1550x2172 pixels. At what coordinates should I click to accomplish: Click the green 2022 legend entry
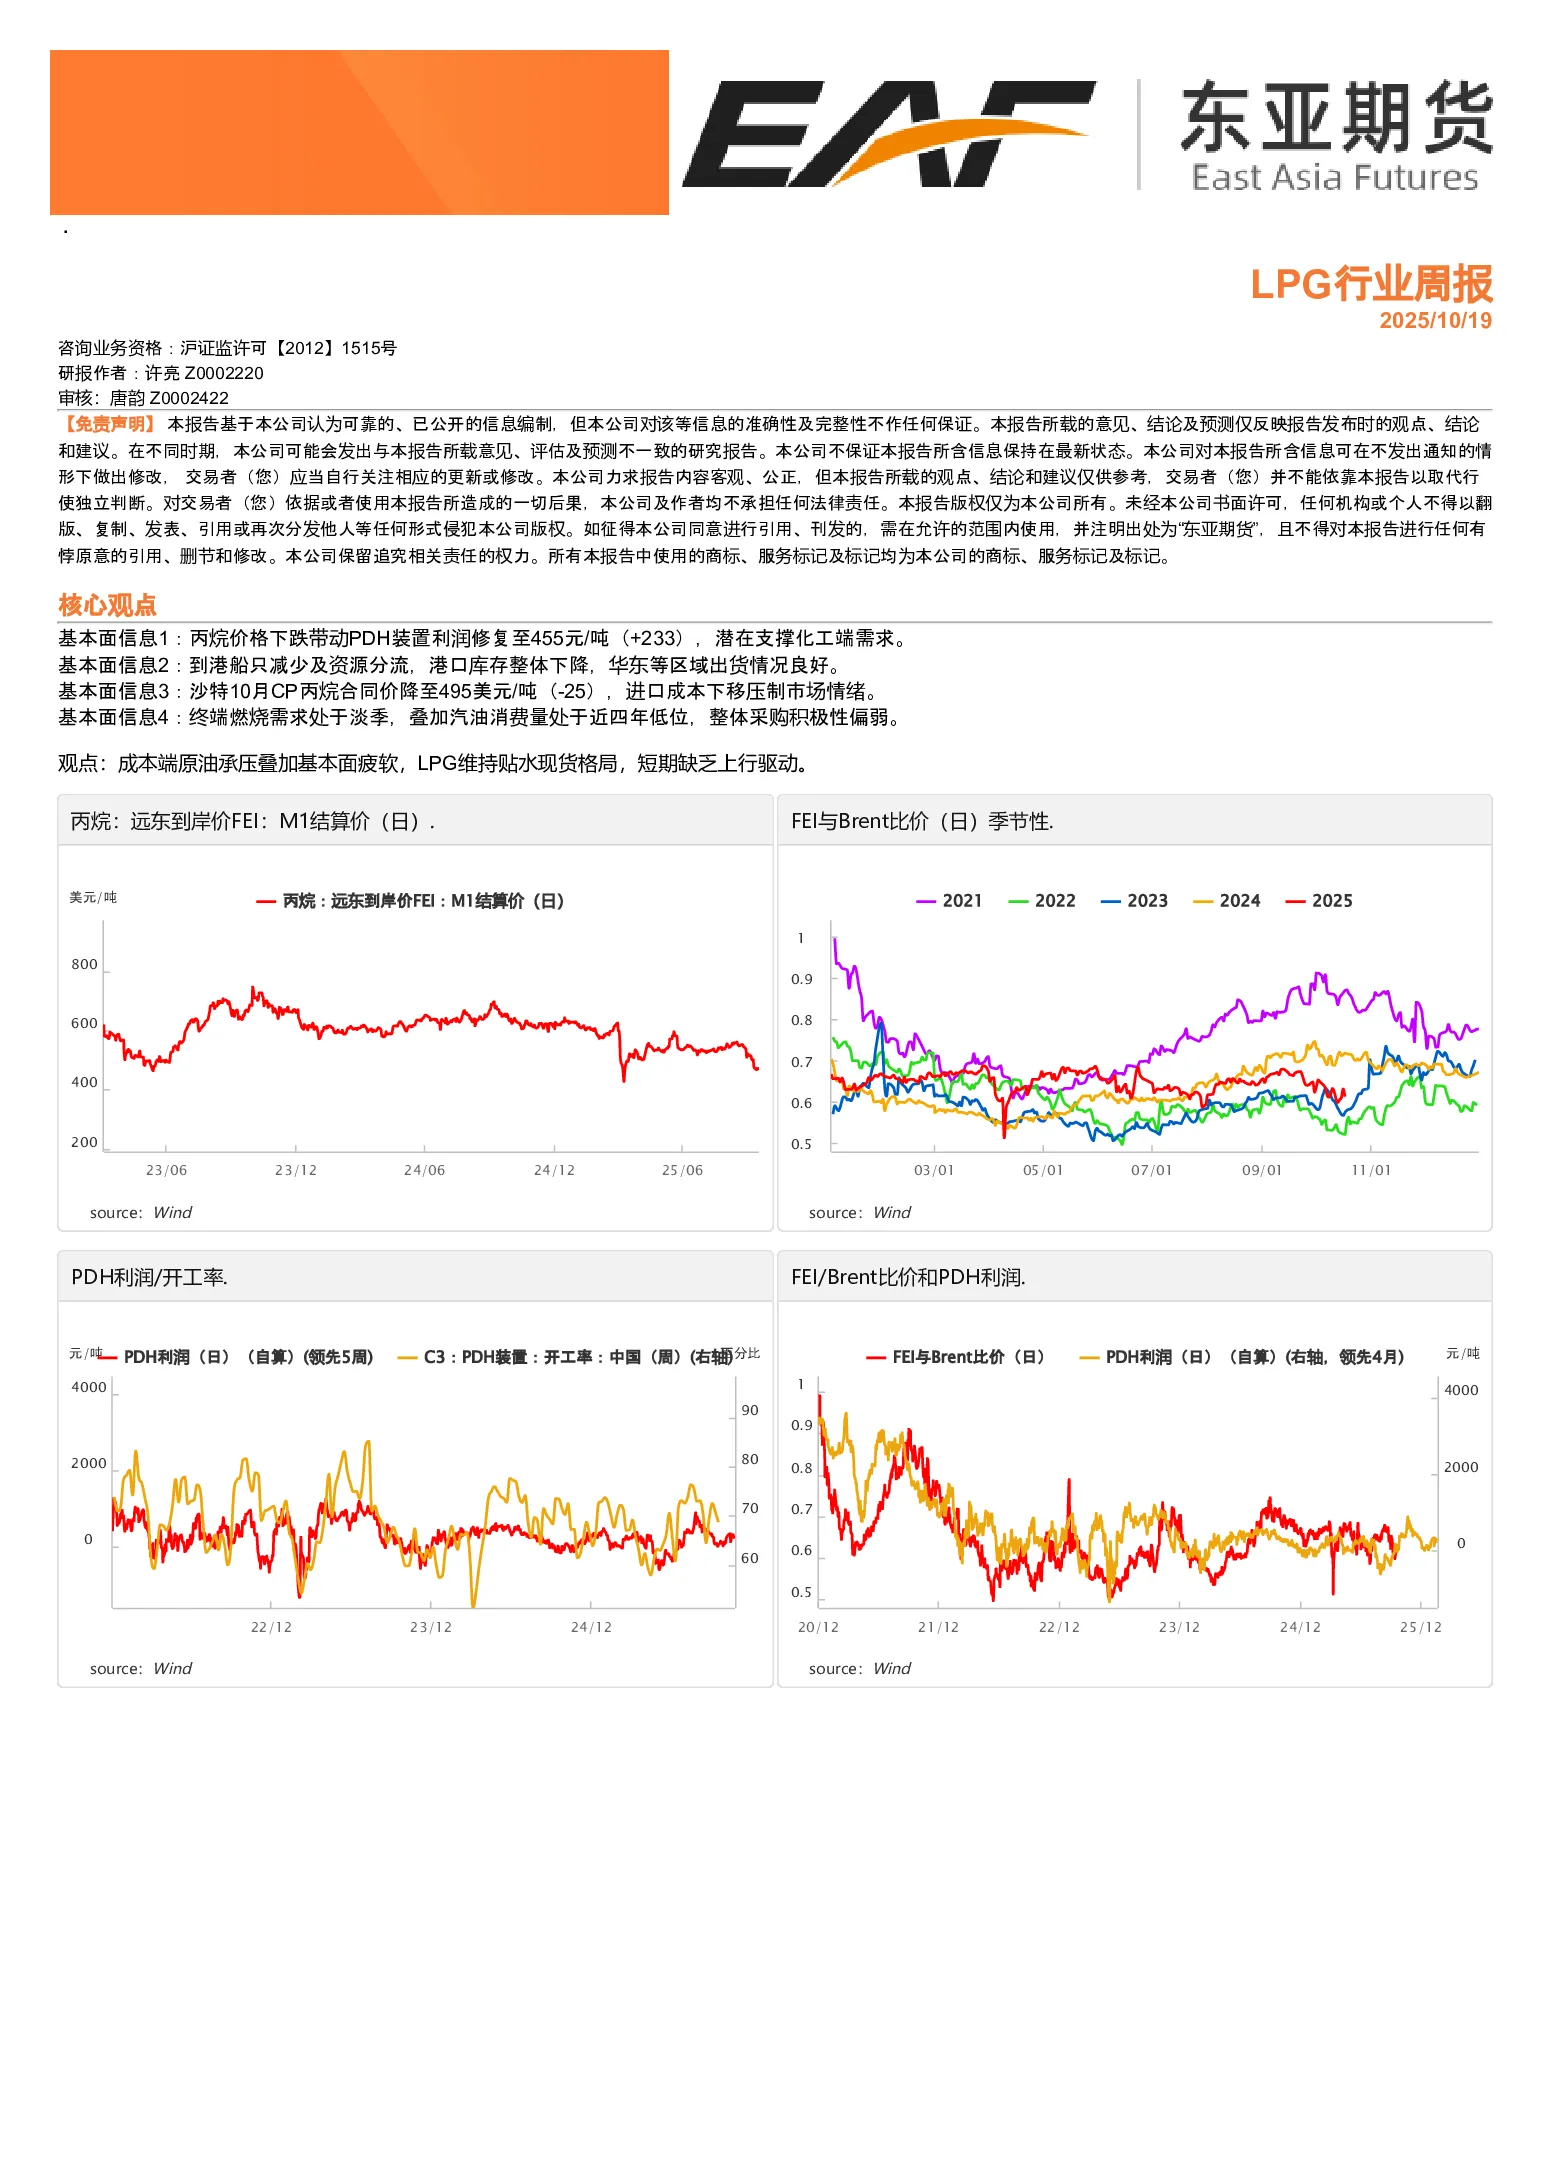(1042, 901)
